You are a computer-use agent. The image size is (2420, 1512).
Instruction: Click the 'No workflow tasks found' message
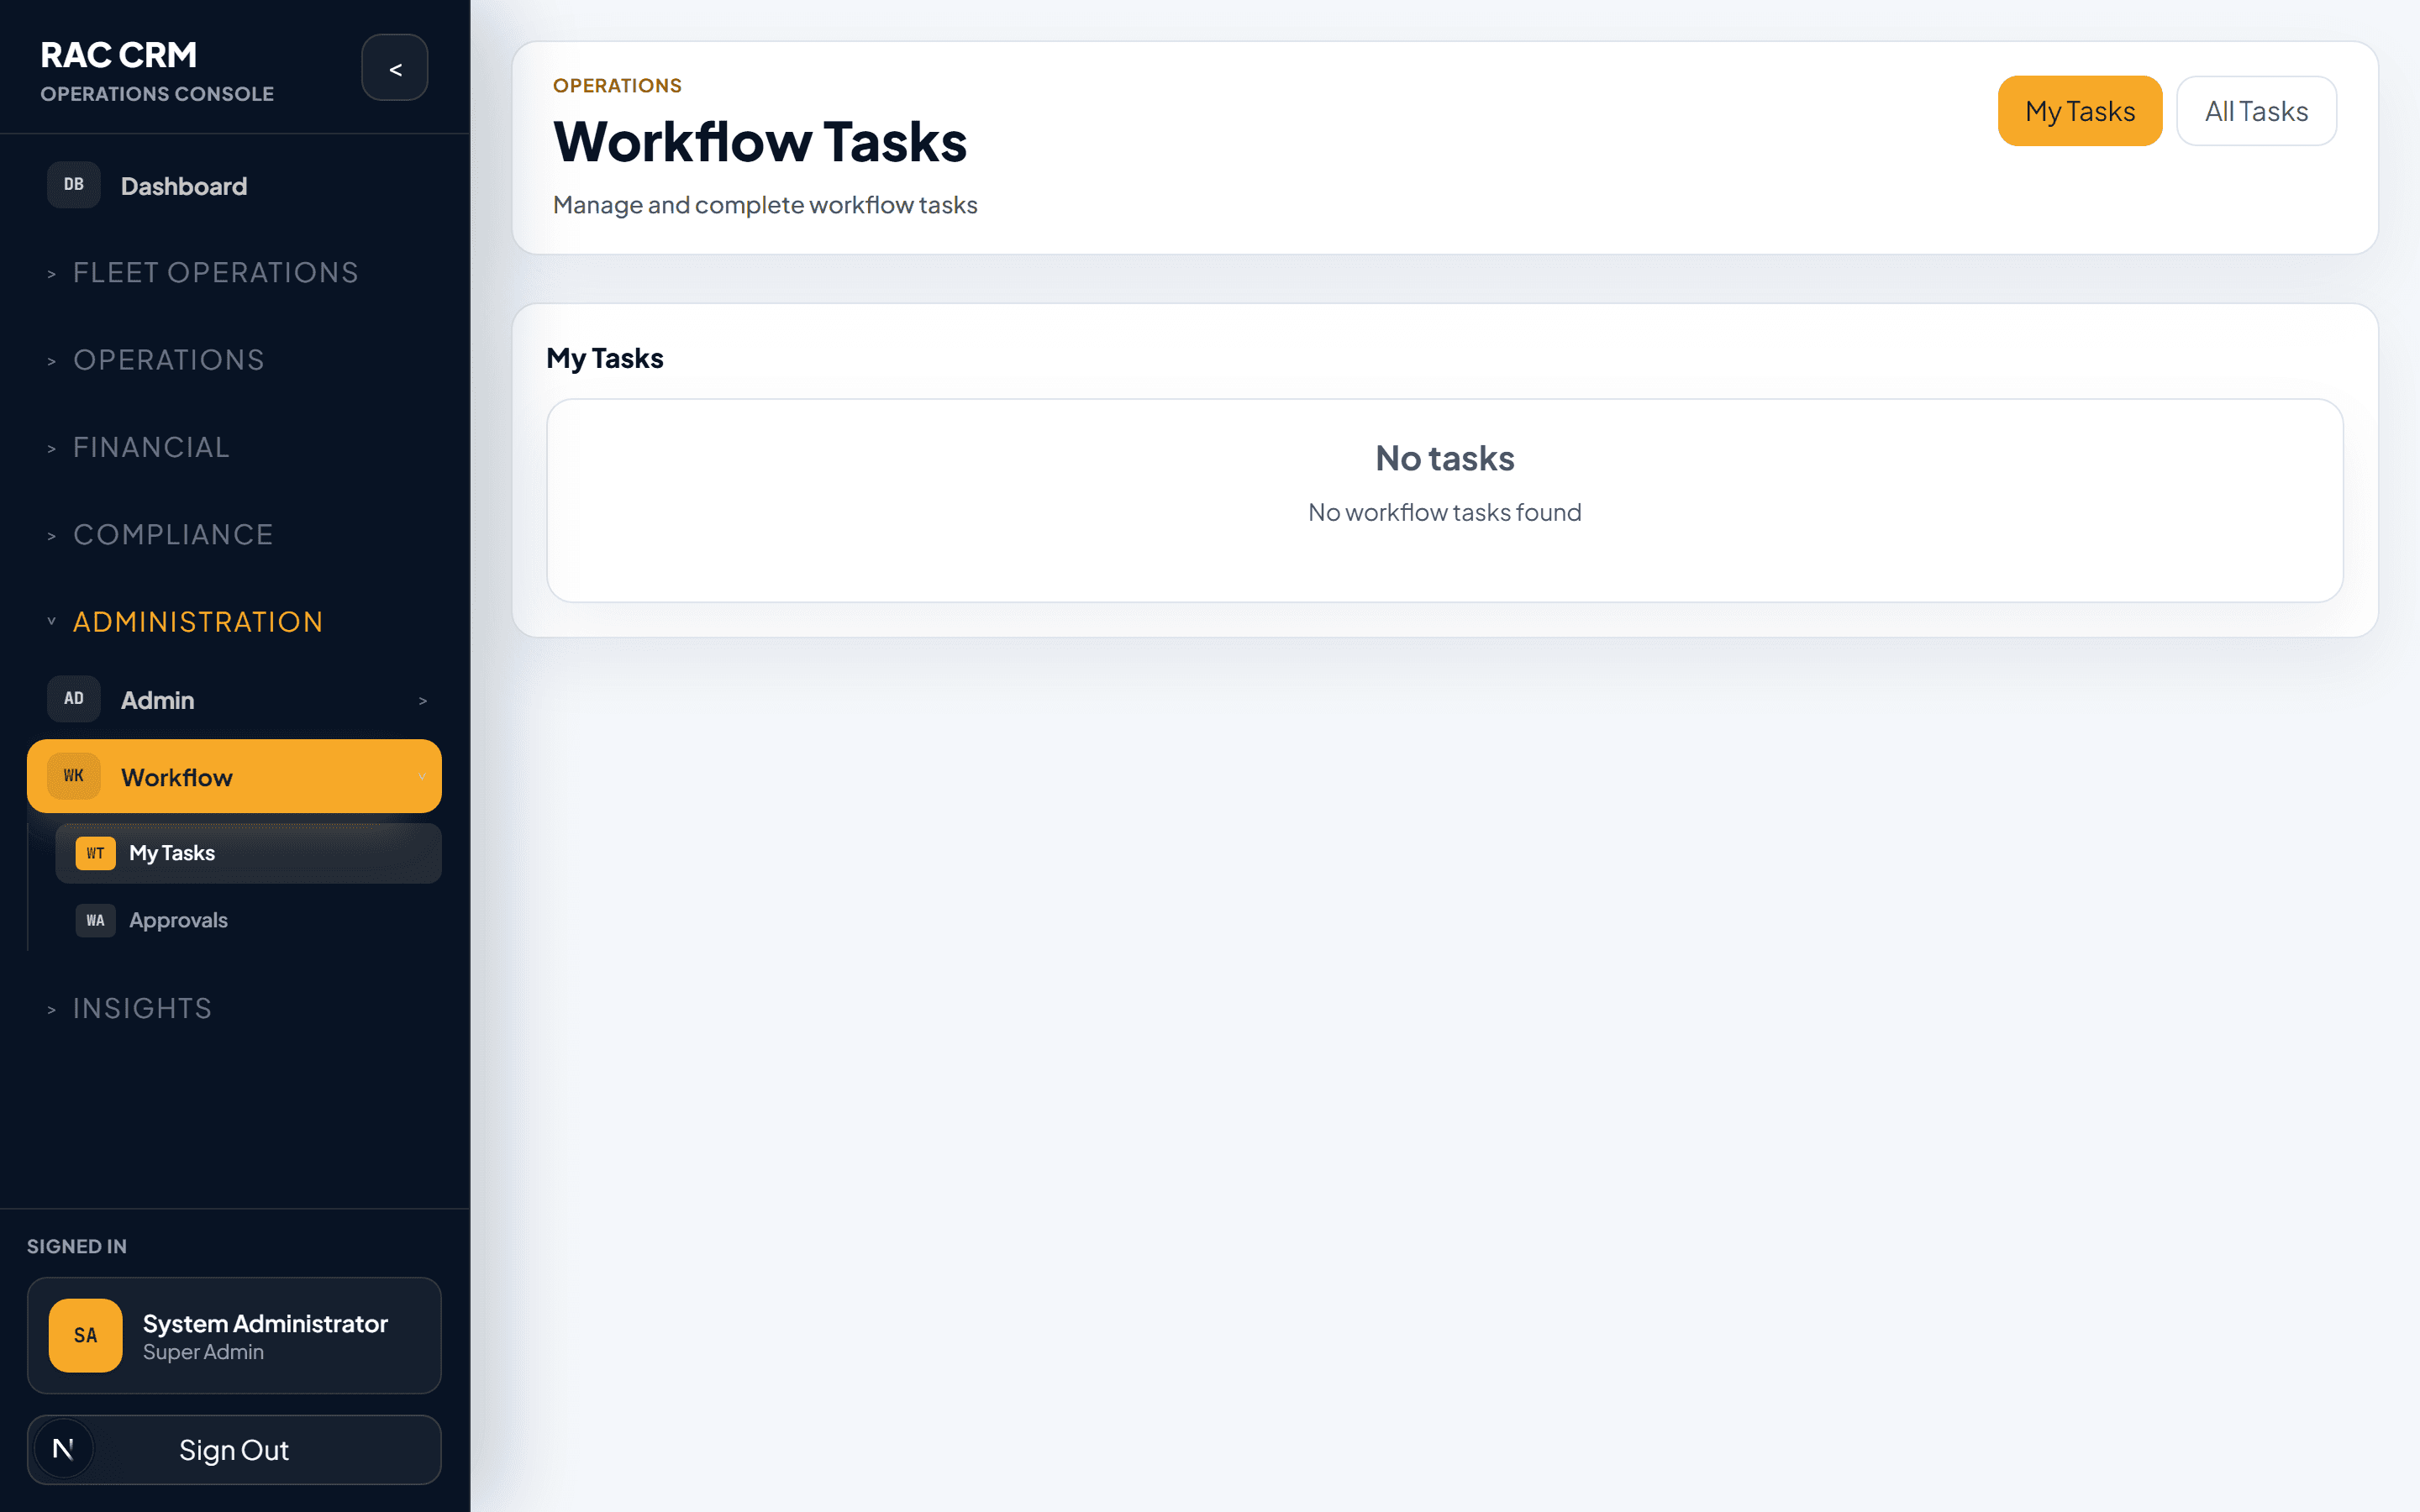tap(1444, 512)
